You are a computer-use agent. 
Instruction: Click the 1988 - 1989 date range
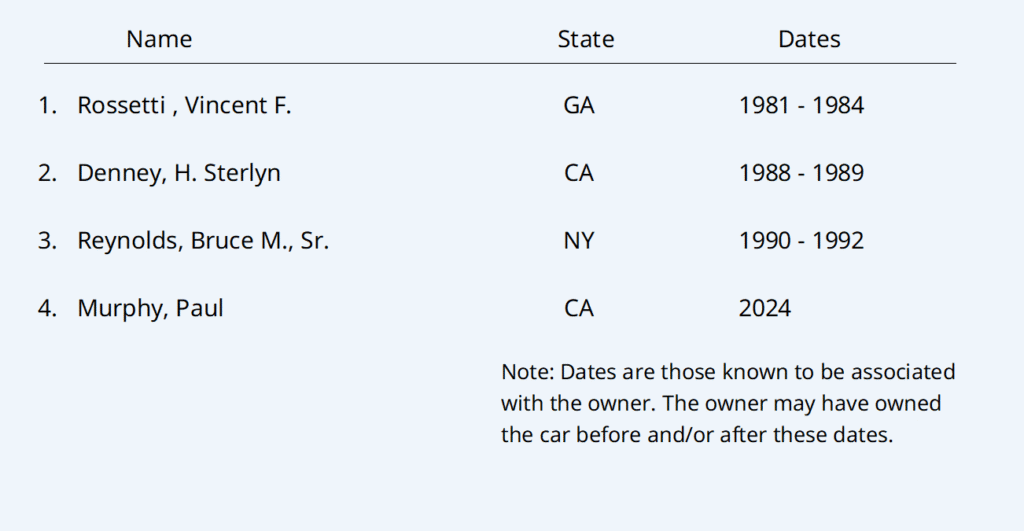[x=801, y=173]
